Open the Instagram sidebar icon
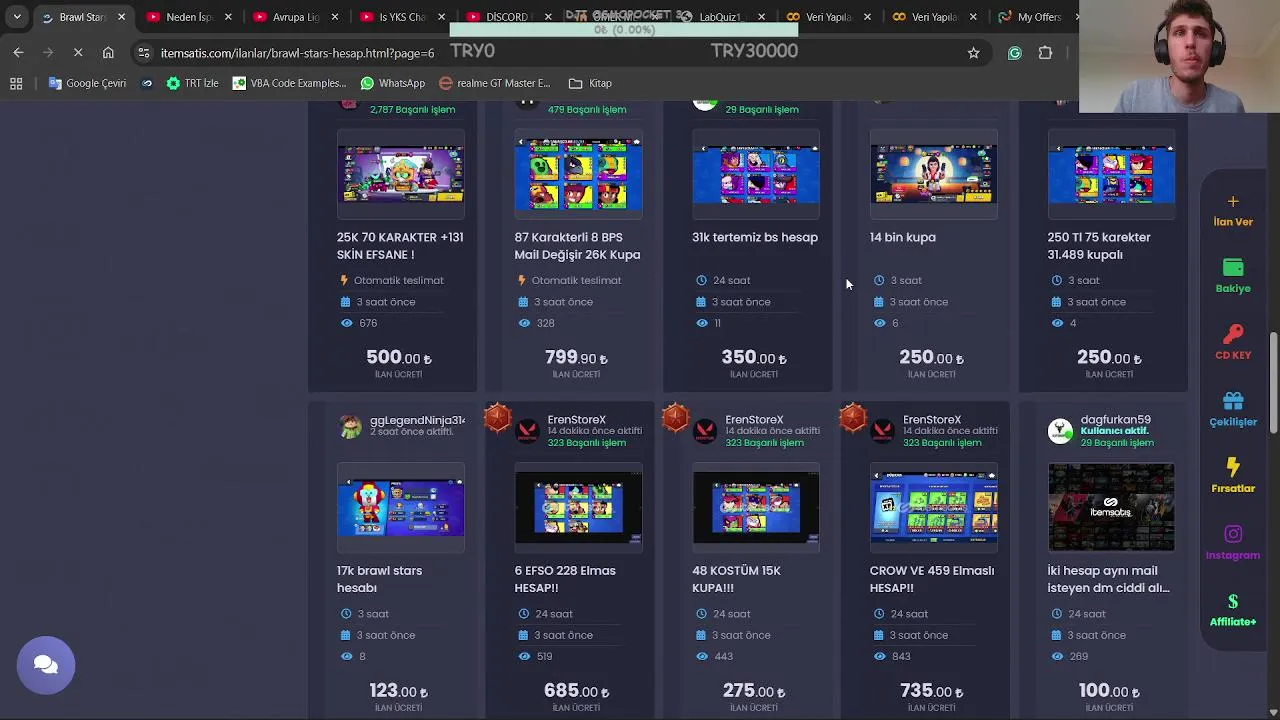This screenshot has height=720, width=1280. 1233,534
